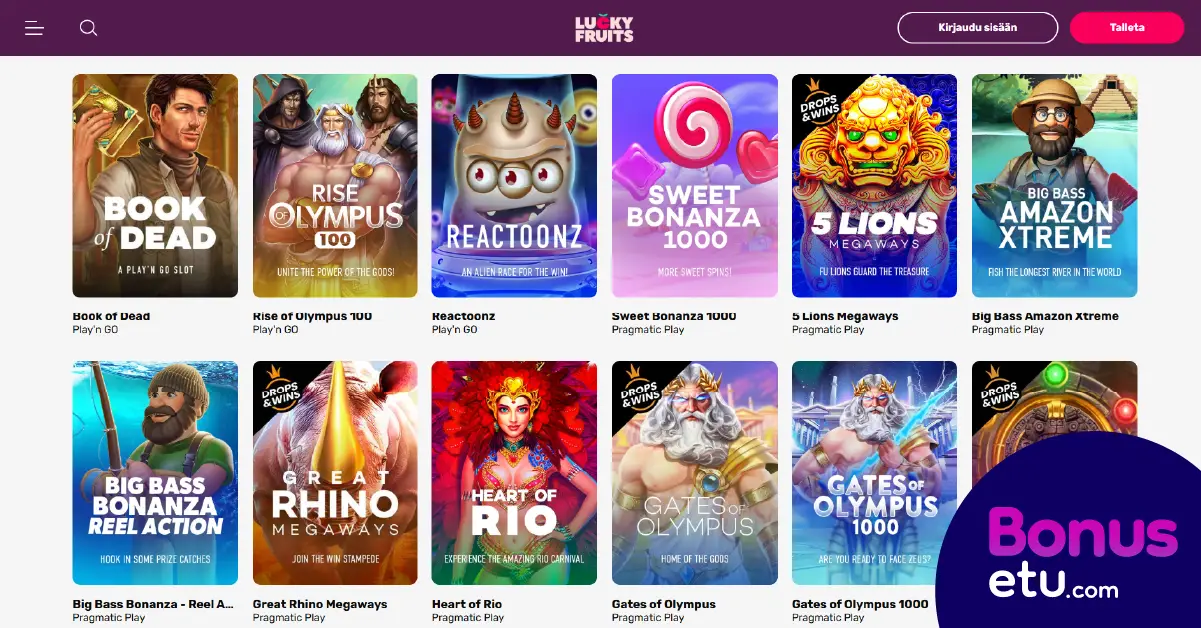Image resolution: width=1201 pixels, height=628 pixels.
Task: Click the Great Rhino Megaways title link
Action: point(321,604)
